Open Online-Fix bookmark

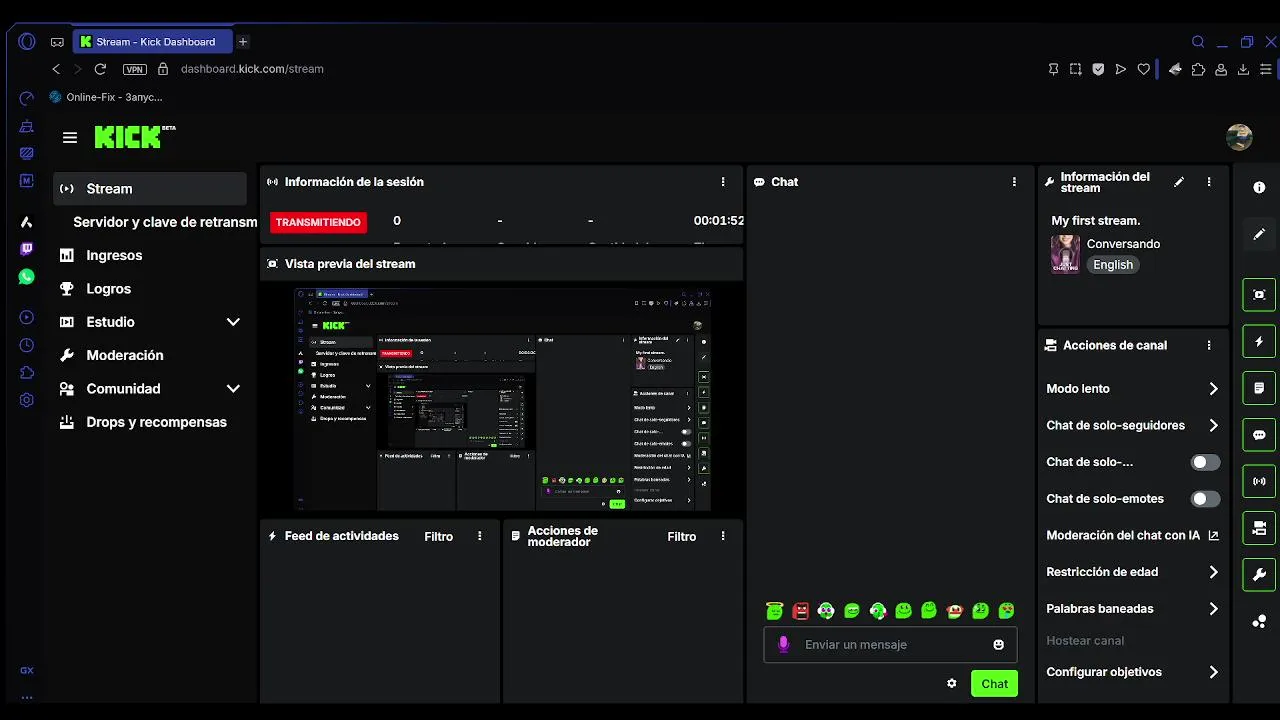click(106, 97)
